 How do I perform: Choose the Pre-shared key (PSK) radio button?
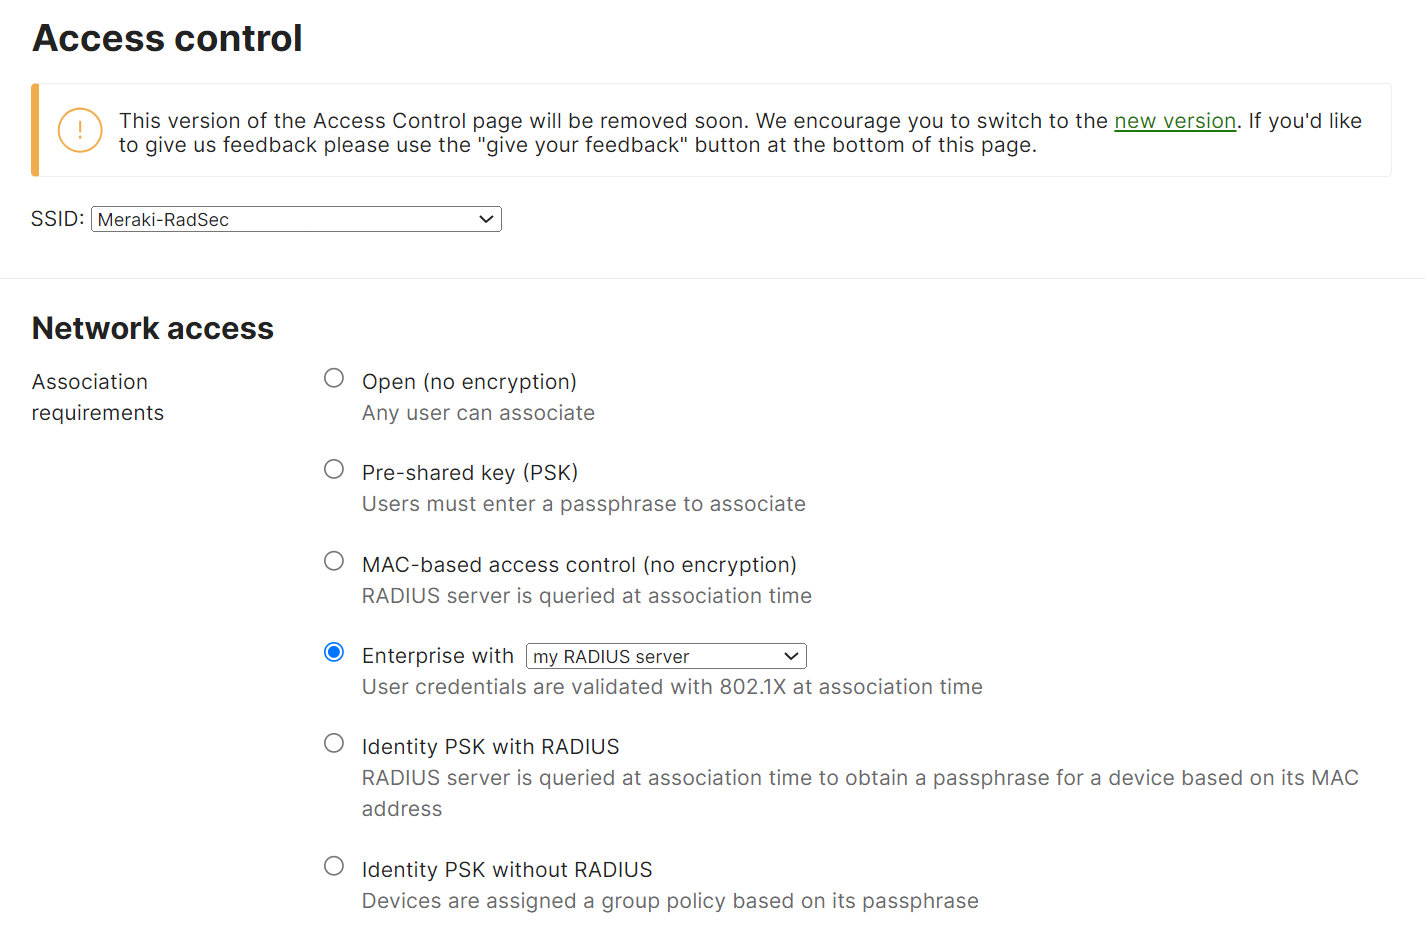pos(334,469)
